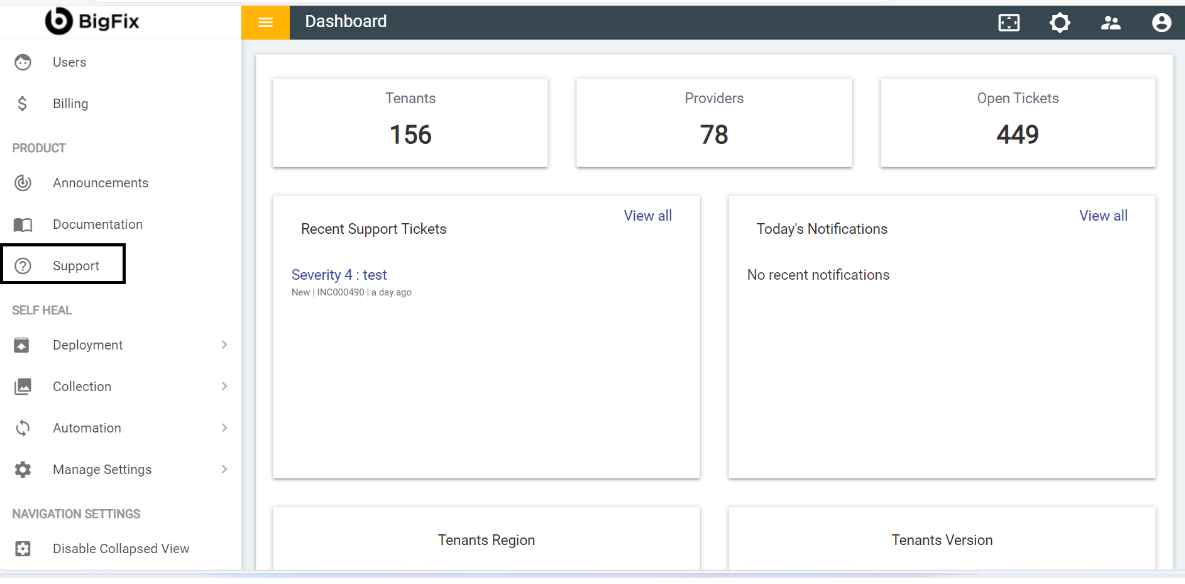Click the BigFix logo
Viewport: 1185px width, 584px height.
click(92, 20)
